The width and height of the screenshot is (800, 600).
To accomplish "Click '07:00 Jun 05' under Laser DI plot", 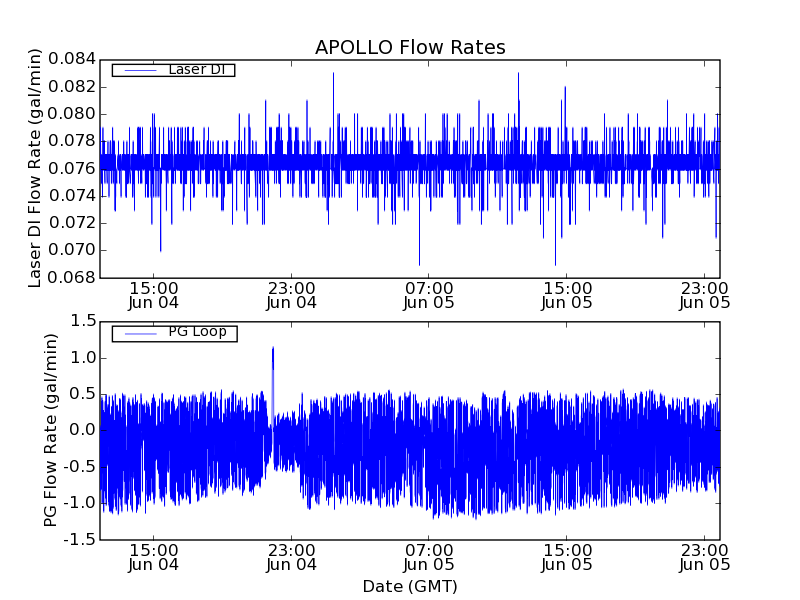I will click(x=429, y=296).
